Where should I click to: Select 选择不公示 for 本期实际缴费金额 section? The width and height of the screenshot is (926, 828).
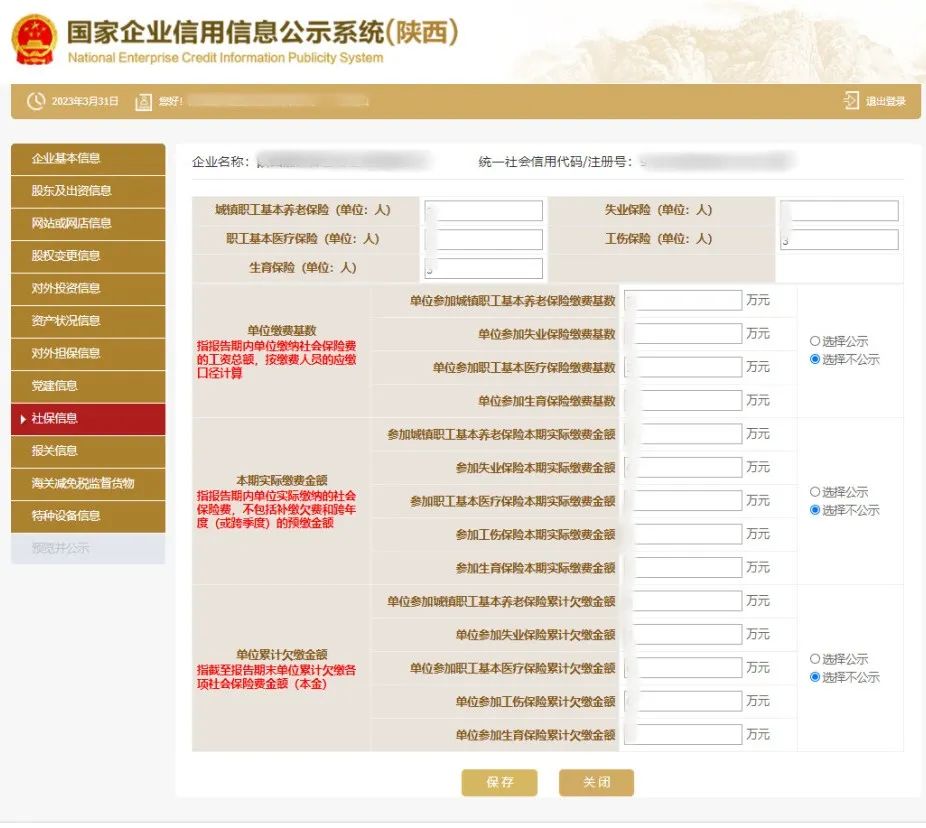click(x=815, y=510)
